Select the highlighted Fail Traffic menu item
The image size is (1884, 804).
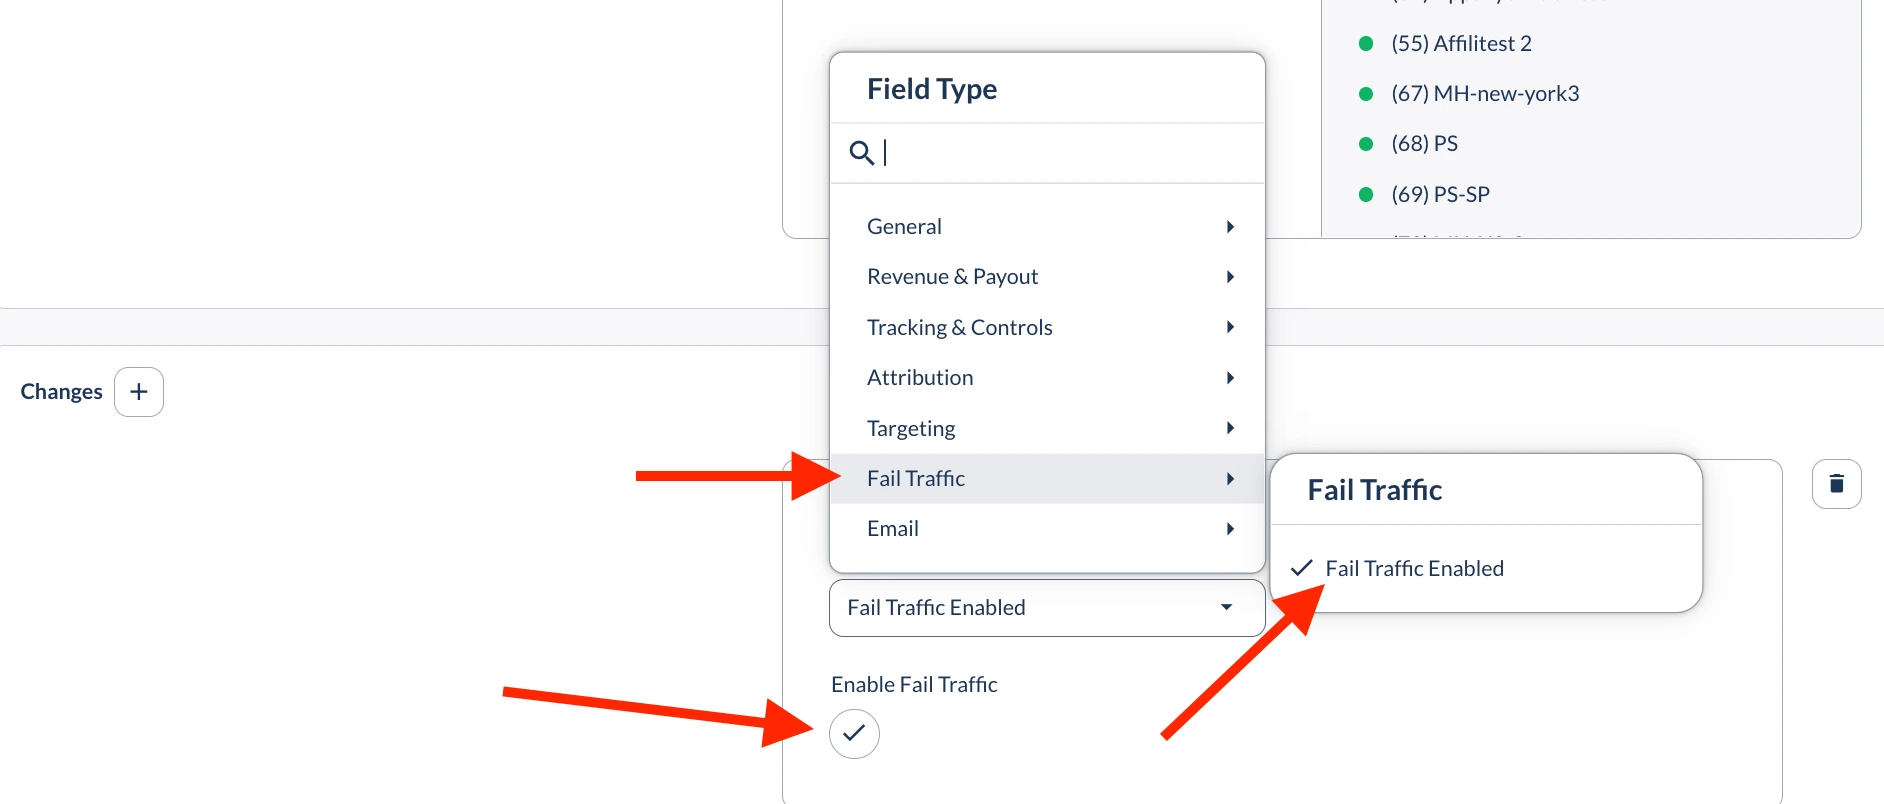(x=916, y=479)
